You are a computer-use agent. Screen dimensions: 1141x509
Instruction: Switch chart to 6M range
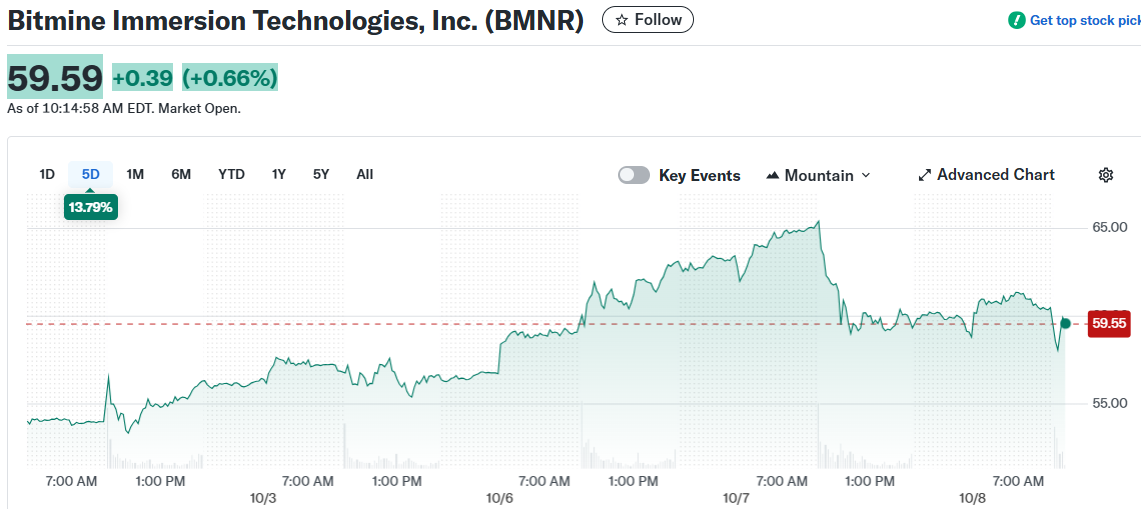[x=181, y=174]
